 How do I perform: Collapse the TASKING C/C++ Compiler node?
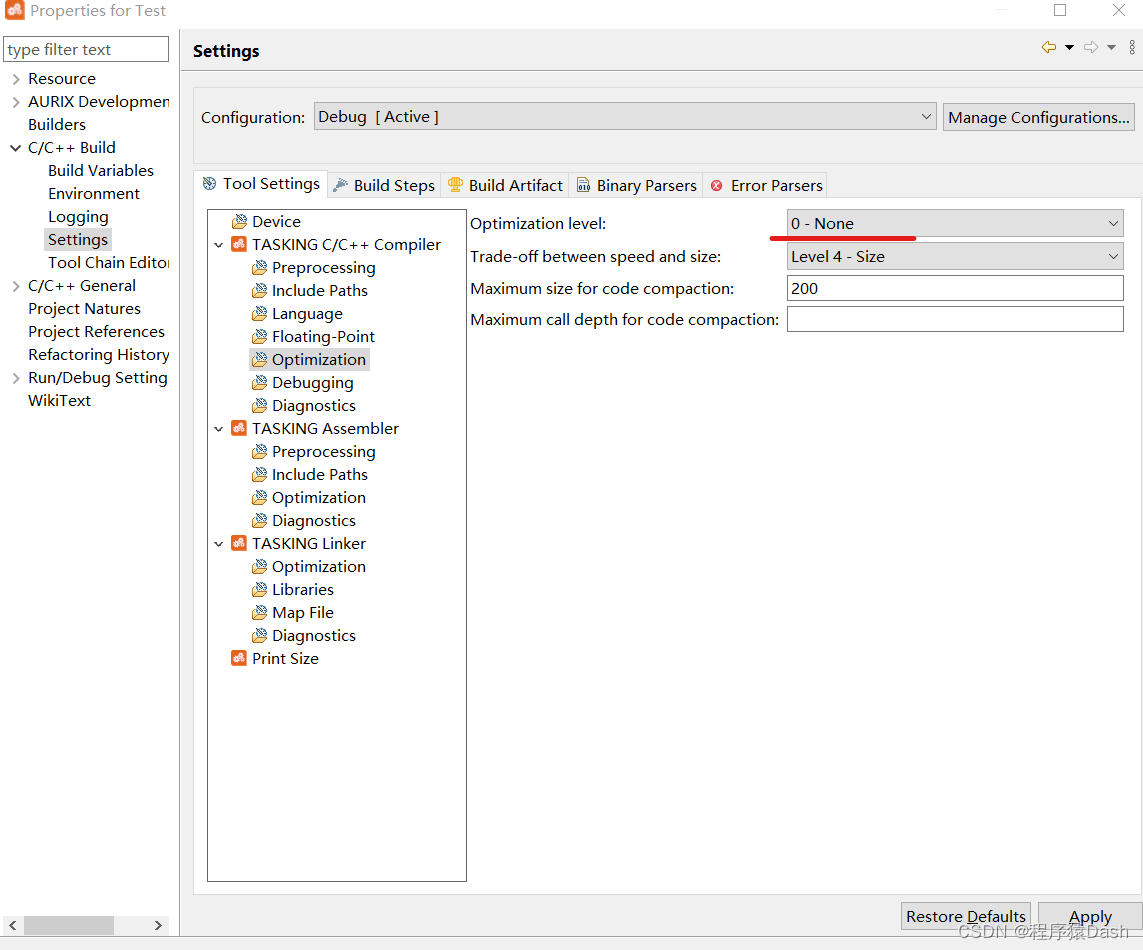pyautogui.click(x=218, y=245)
